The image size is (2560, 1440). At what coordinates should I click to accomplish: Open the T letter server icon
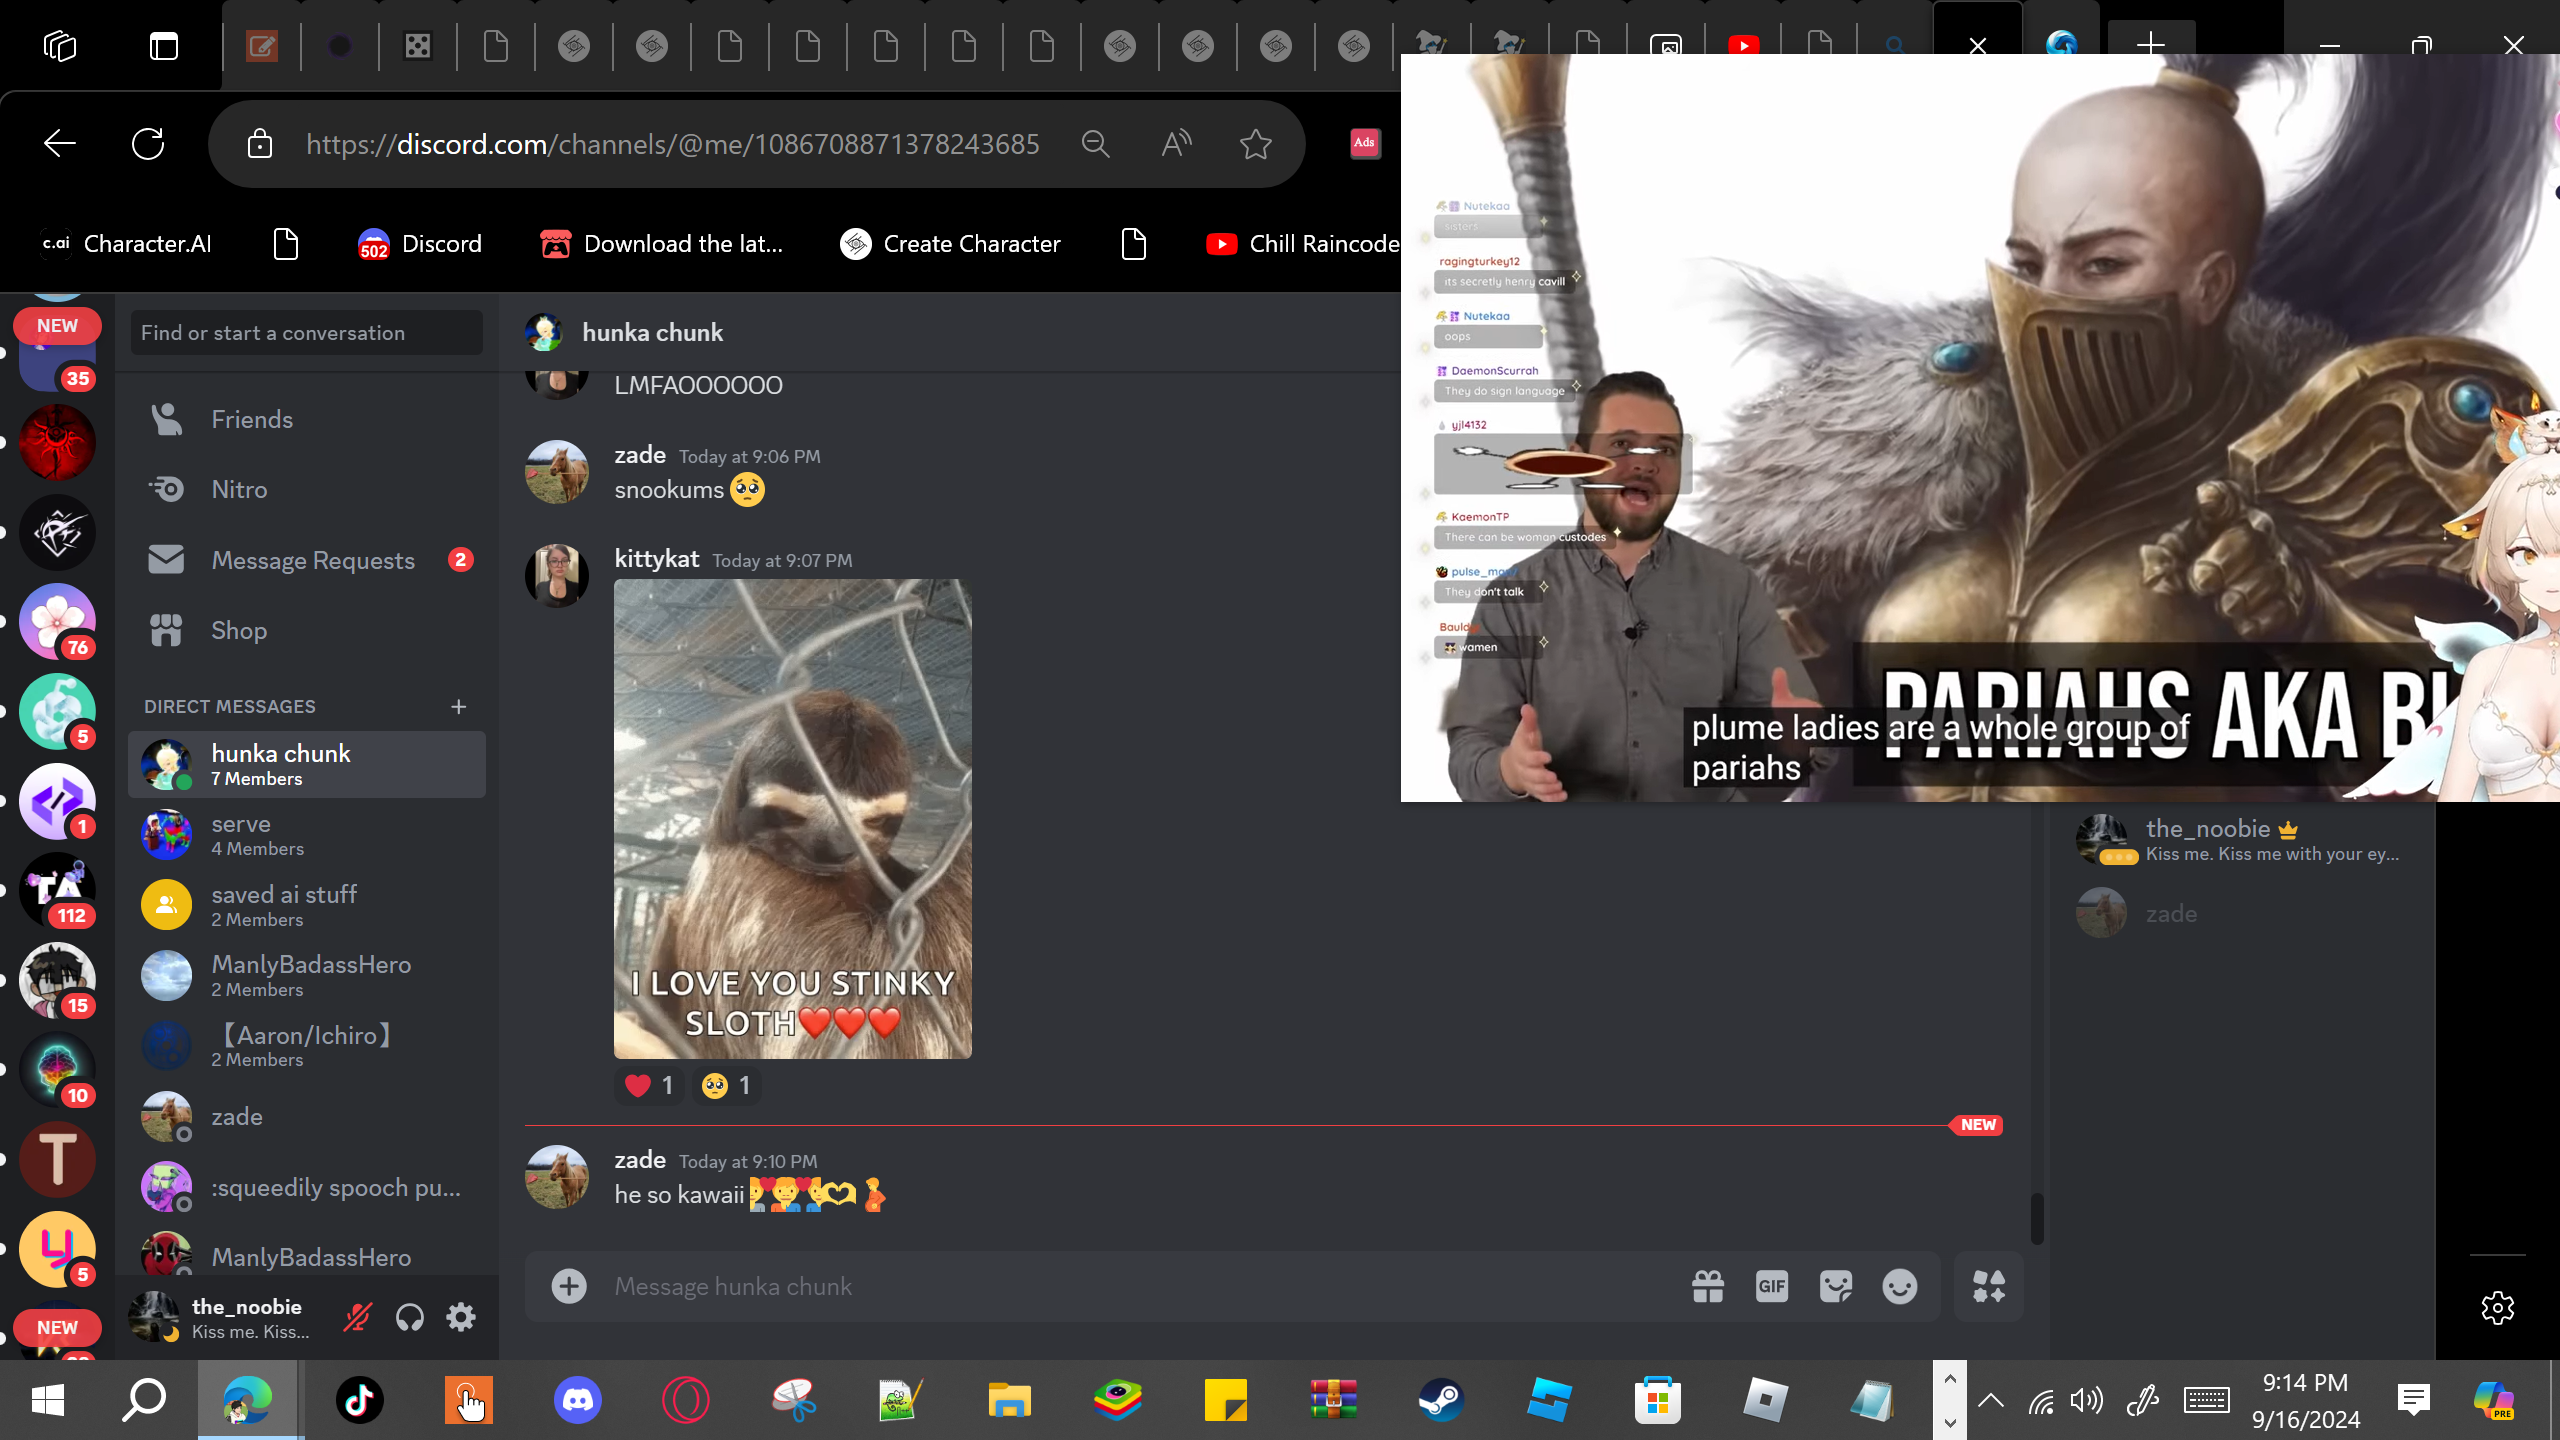point(58,1159)
